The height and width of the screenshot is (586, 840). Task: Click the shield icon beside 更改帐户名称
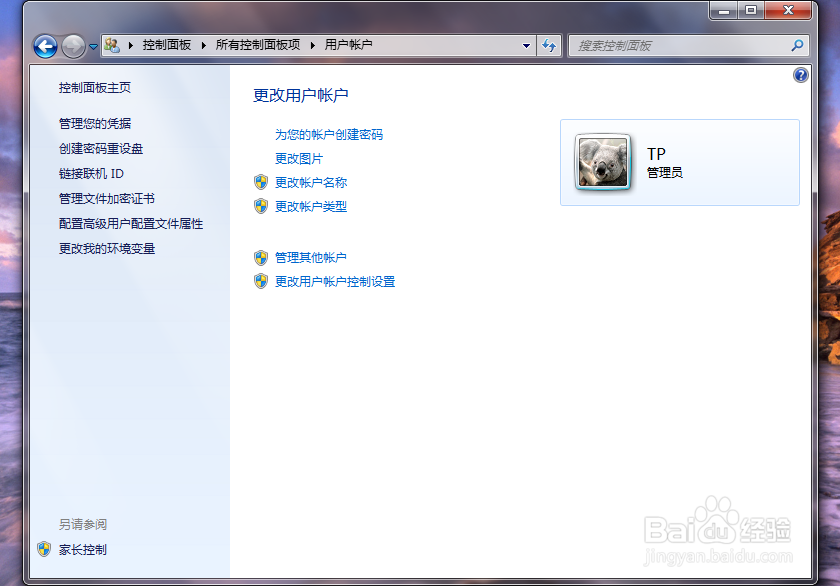(x=261, y=182)
